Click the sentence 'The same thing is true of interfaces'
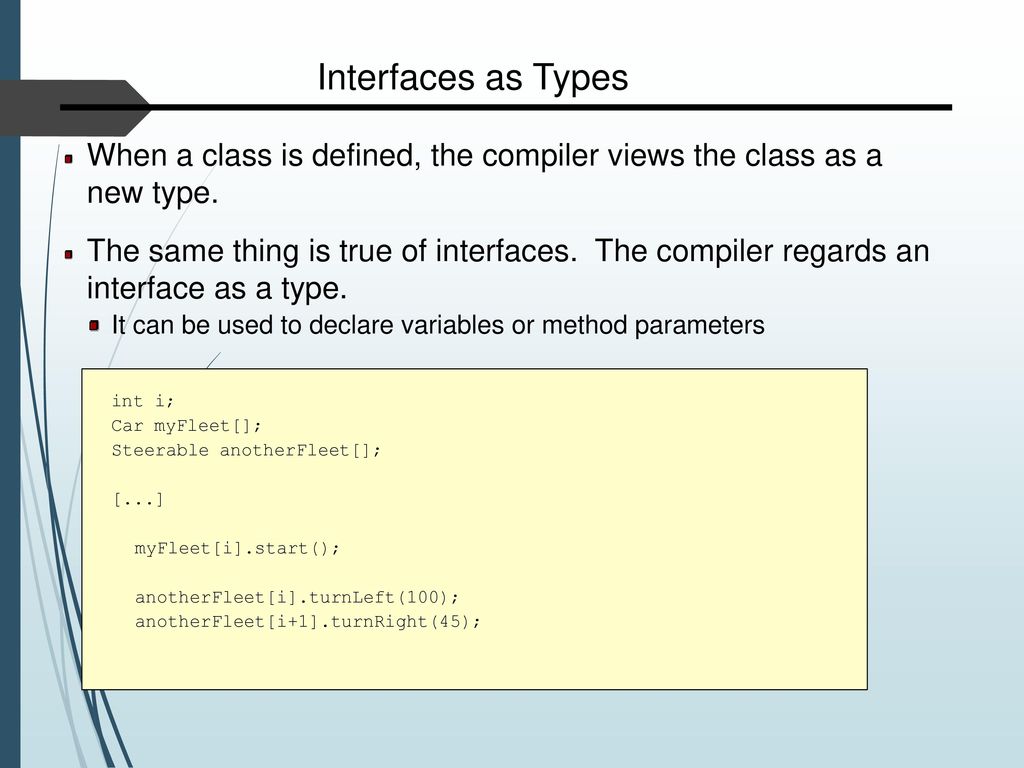1024x768 pixels. coord(332,251)
